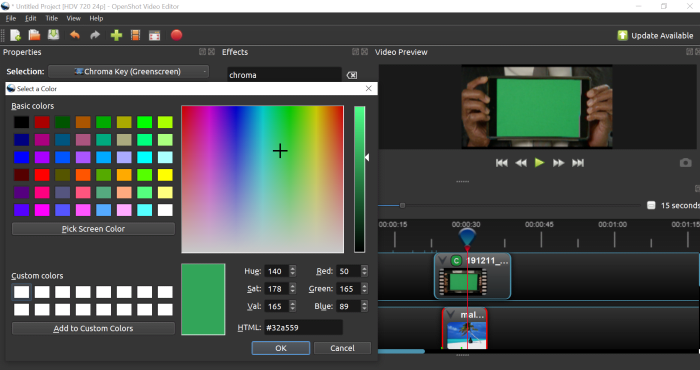Open Choose Profile filmstrip icon
Screen dimensions: 700x370
coord(136,35)
